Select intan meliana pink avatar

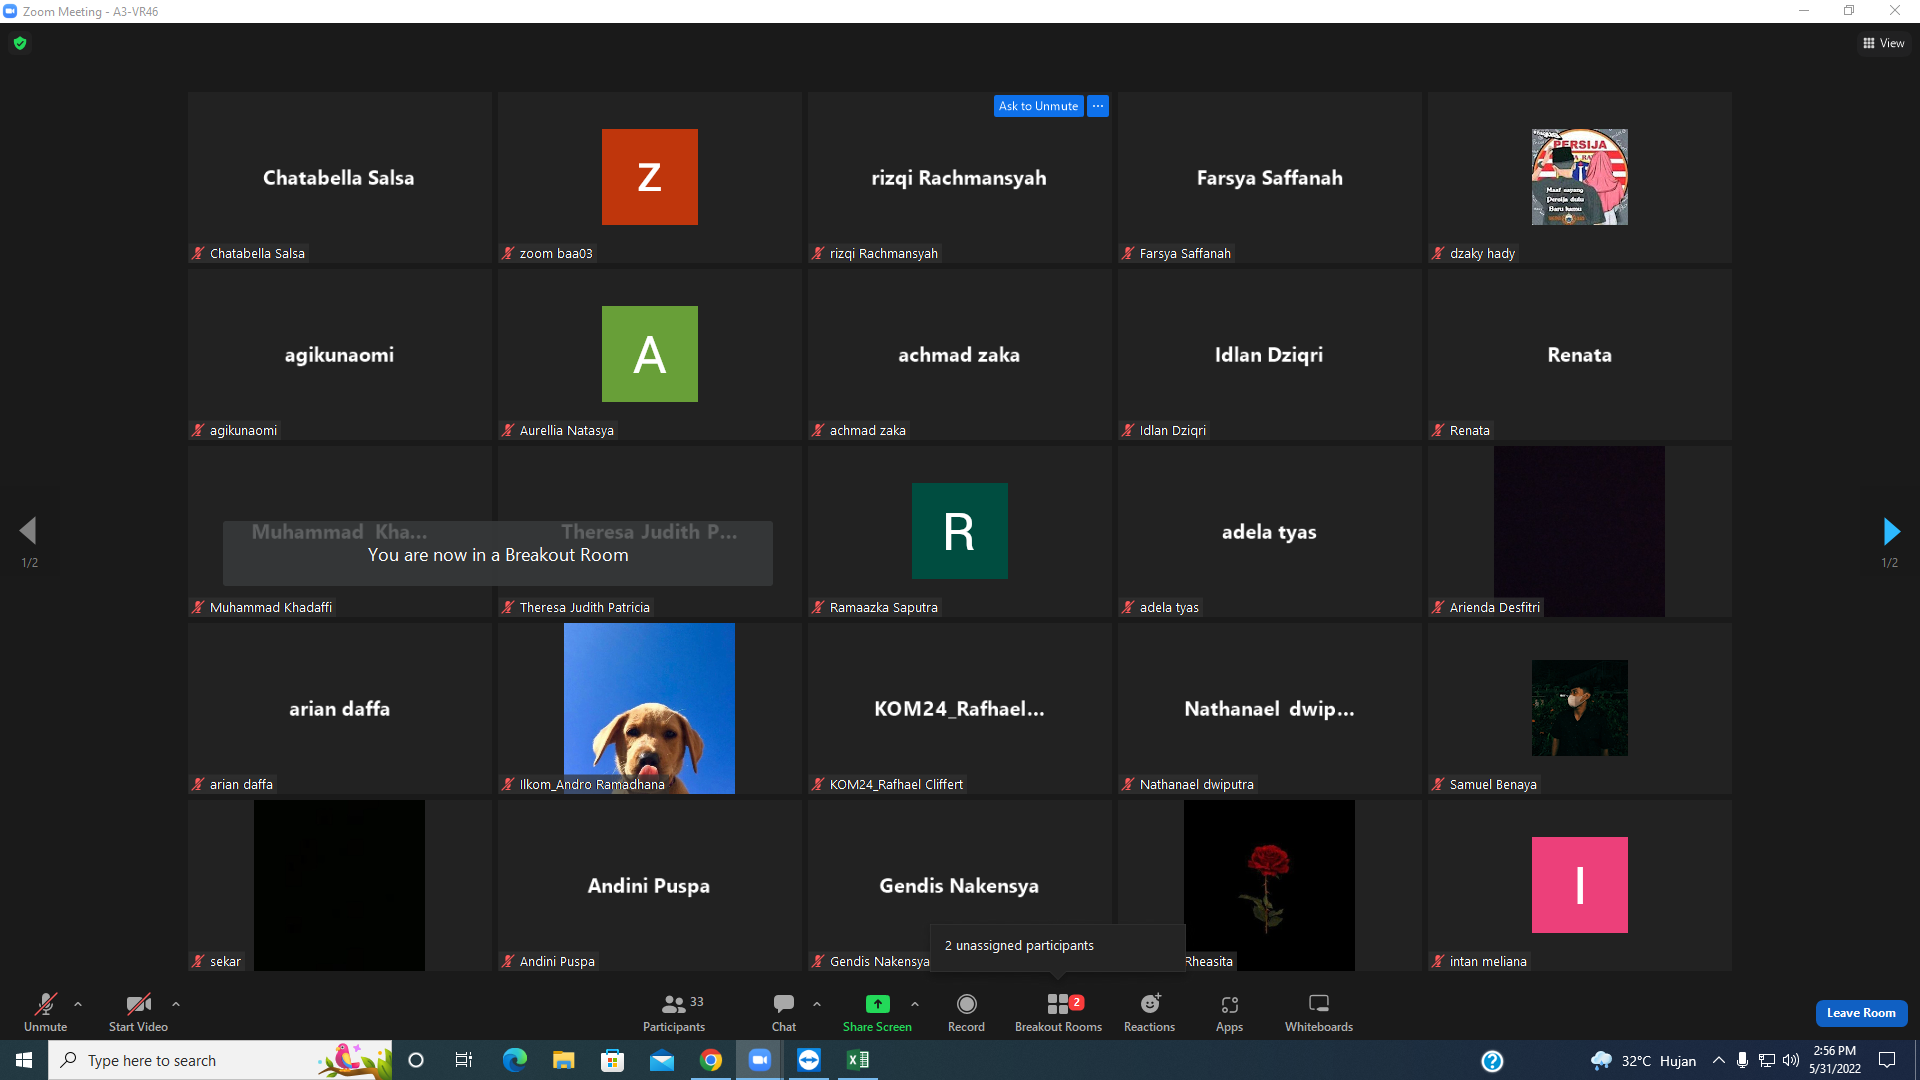pos(1580,885)
